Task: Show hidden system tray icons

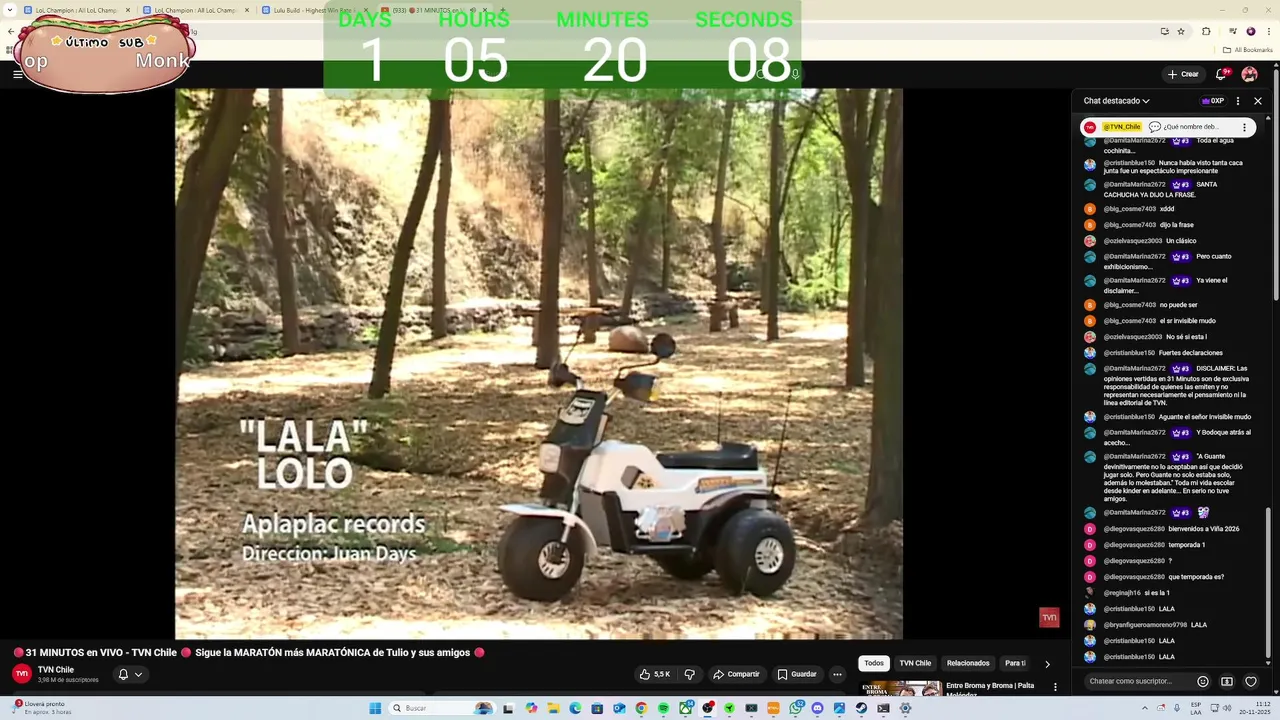Action: point(1145,708)
